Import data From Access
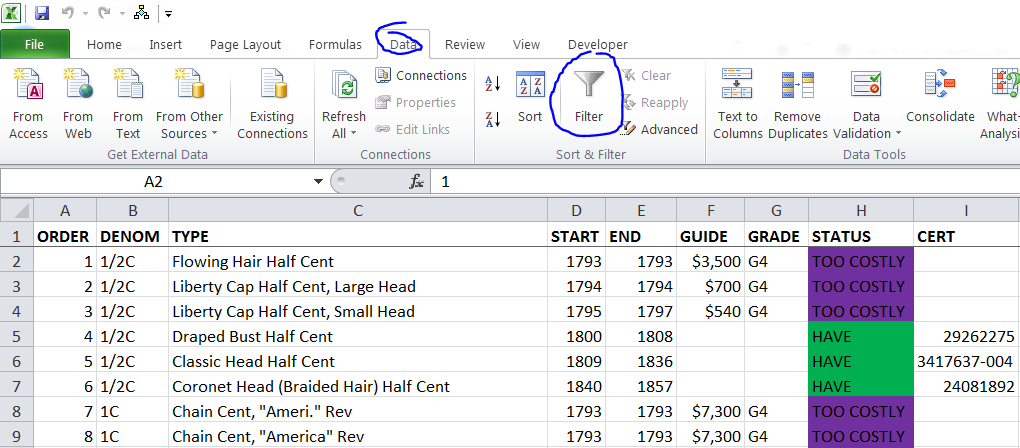Viewport: 1020px width, 448px height. [x=28, y=103]
